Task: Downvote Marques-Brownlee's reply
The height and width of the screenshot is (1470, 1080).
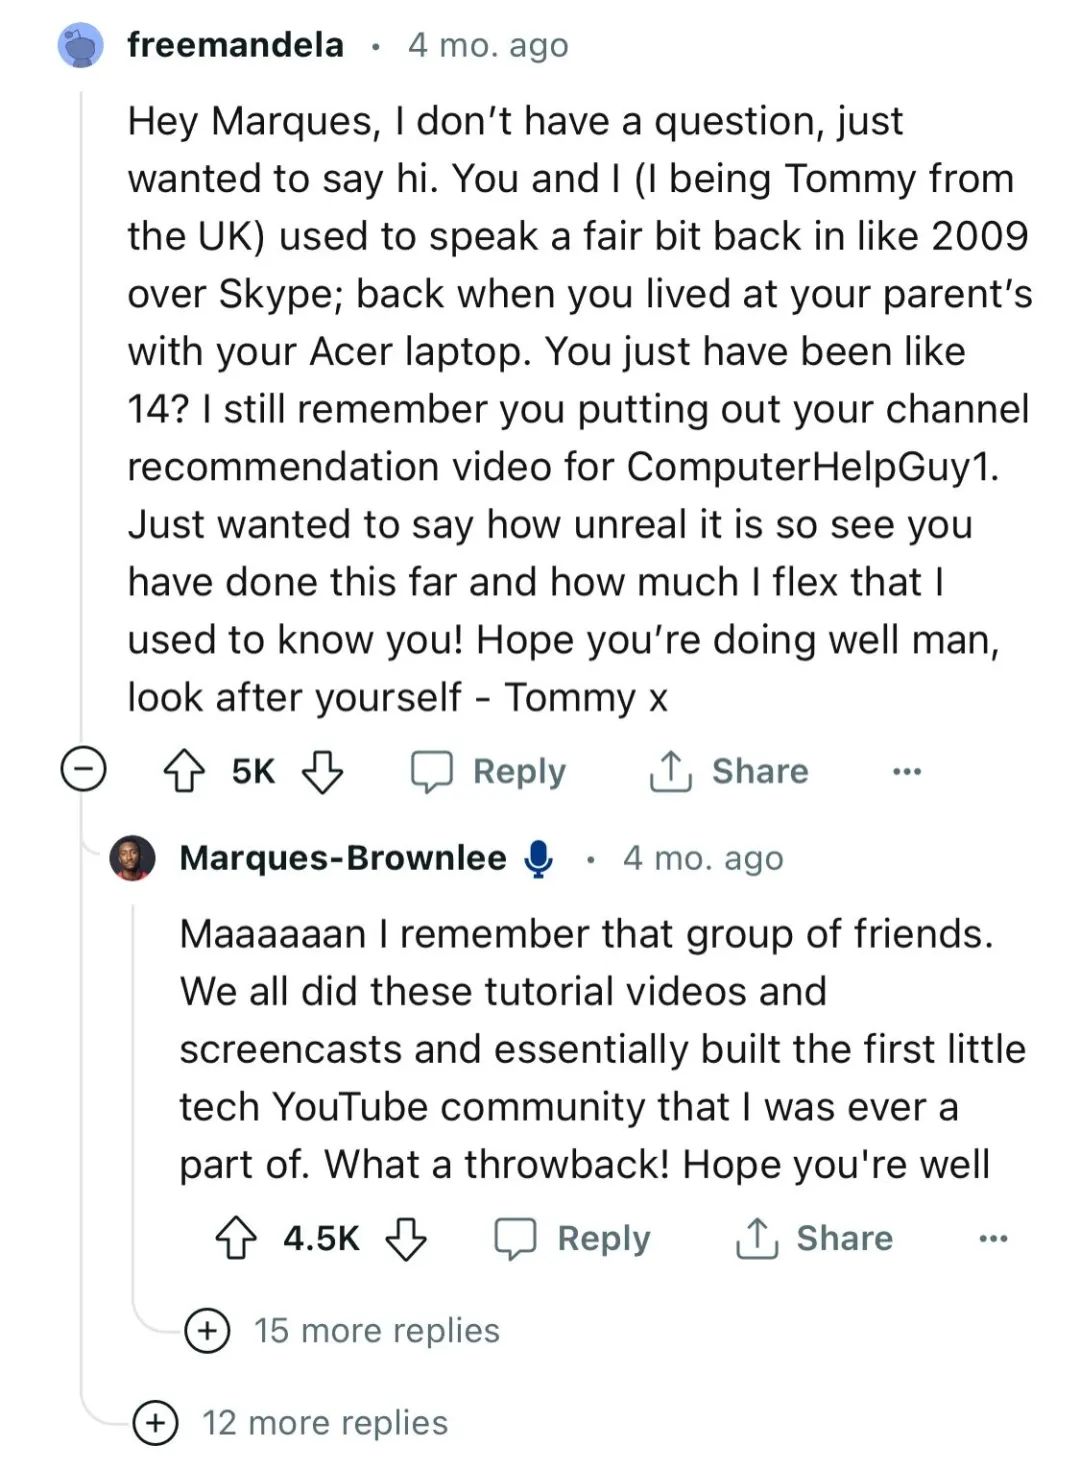Action: coord(406,1238)
